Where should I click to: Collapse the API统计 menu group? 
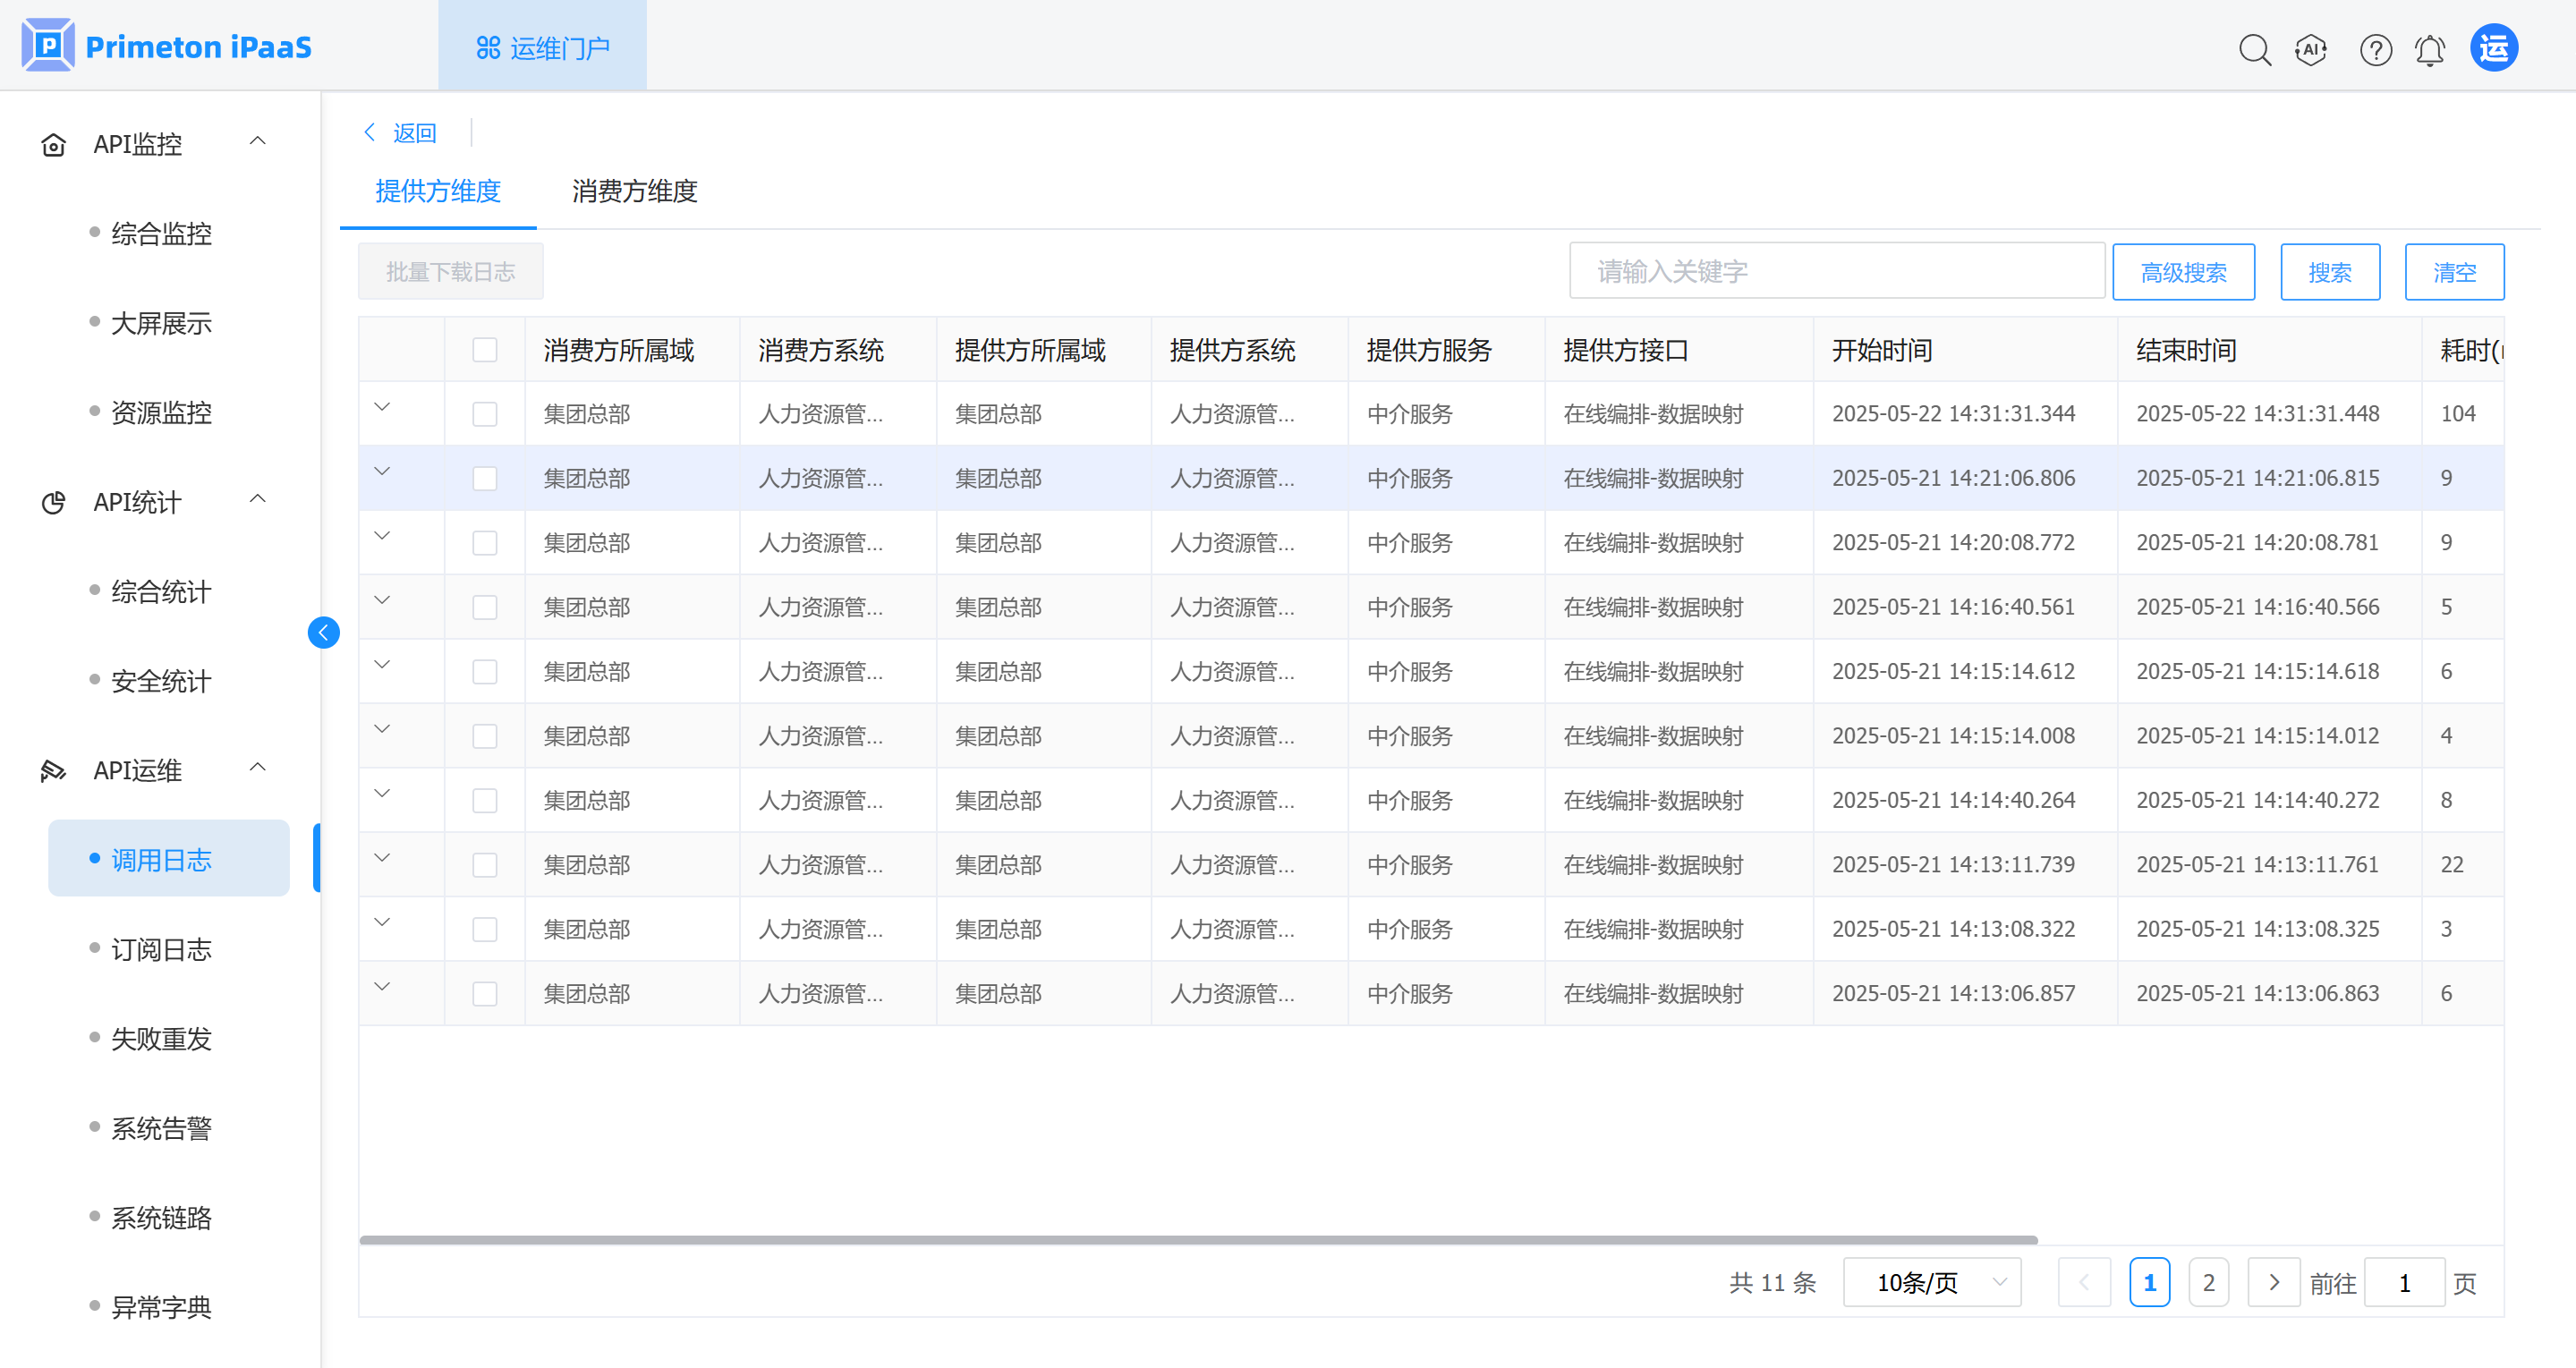coord(257,499)
